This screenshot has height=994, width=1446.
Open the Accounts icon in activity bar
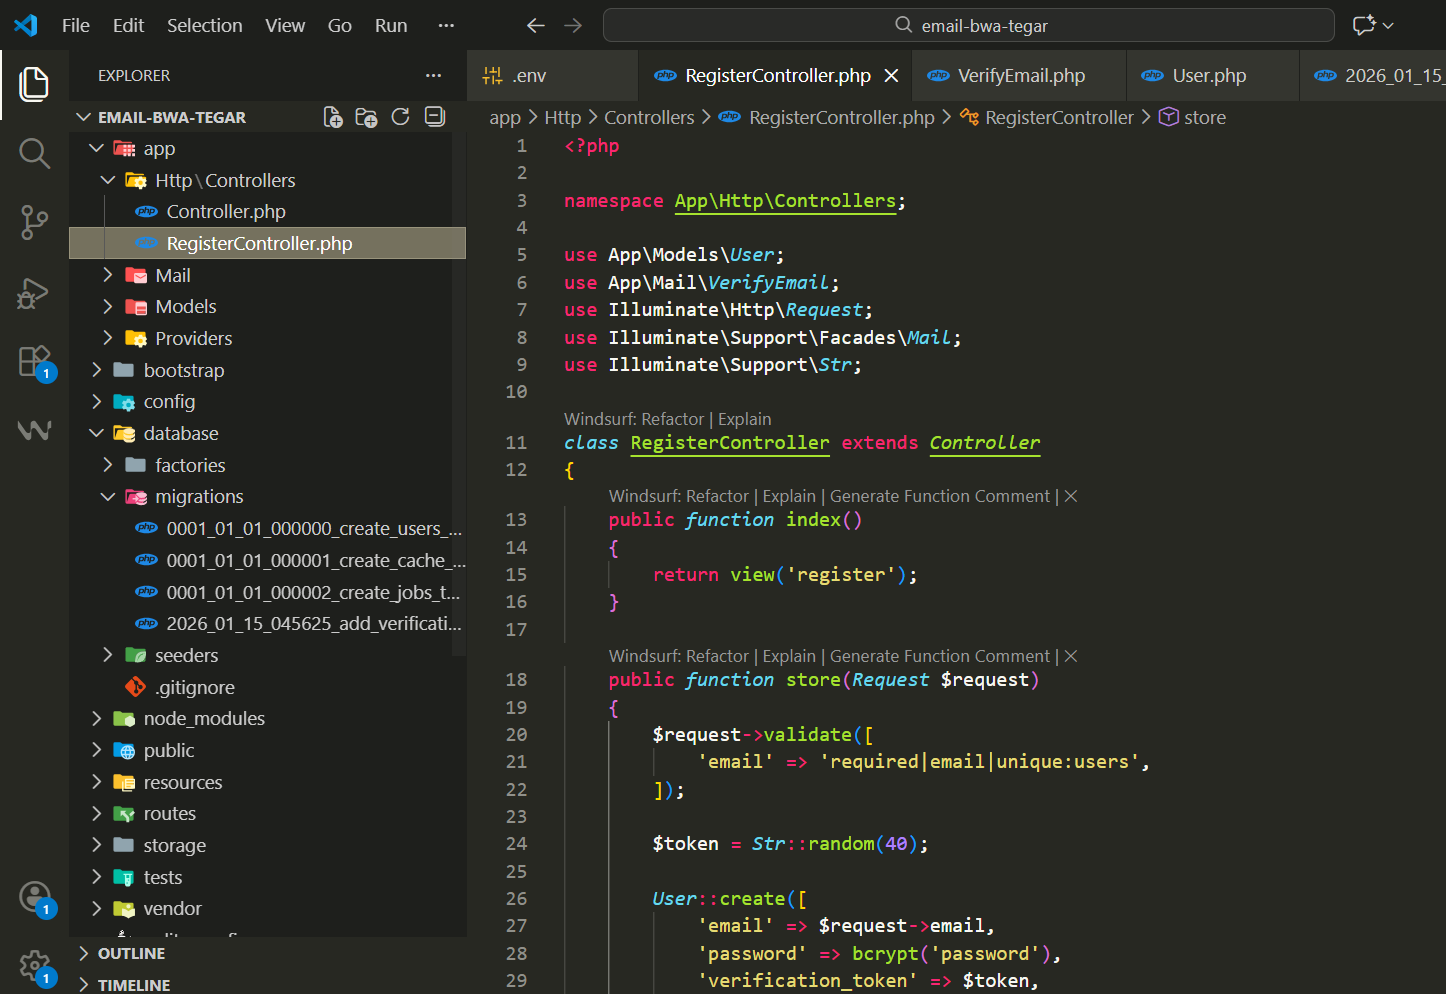(34, 896)
